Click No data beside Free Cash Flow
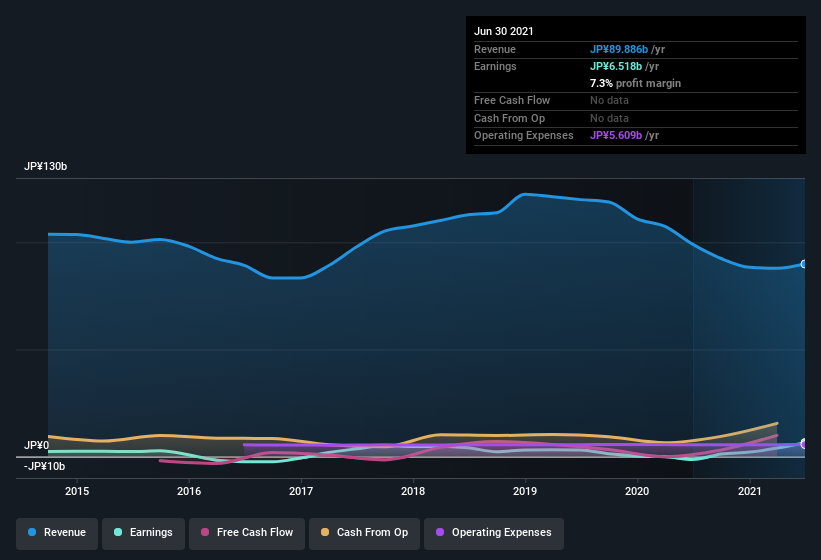Screen dimensions: 821x560 (609, 100)
